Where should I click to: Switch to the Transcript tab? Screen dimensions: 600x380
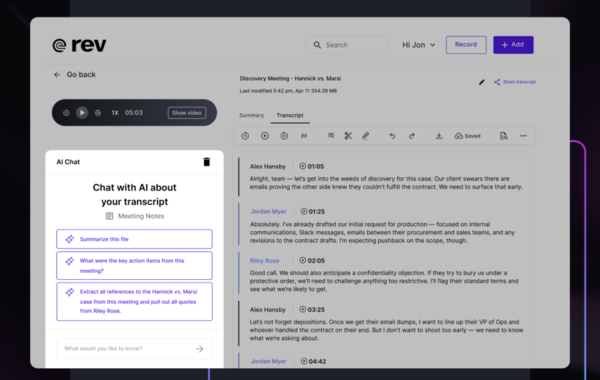[290, 115]
